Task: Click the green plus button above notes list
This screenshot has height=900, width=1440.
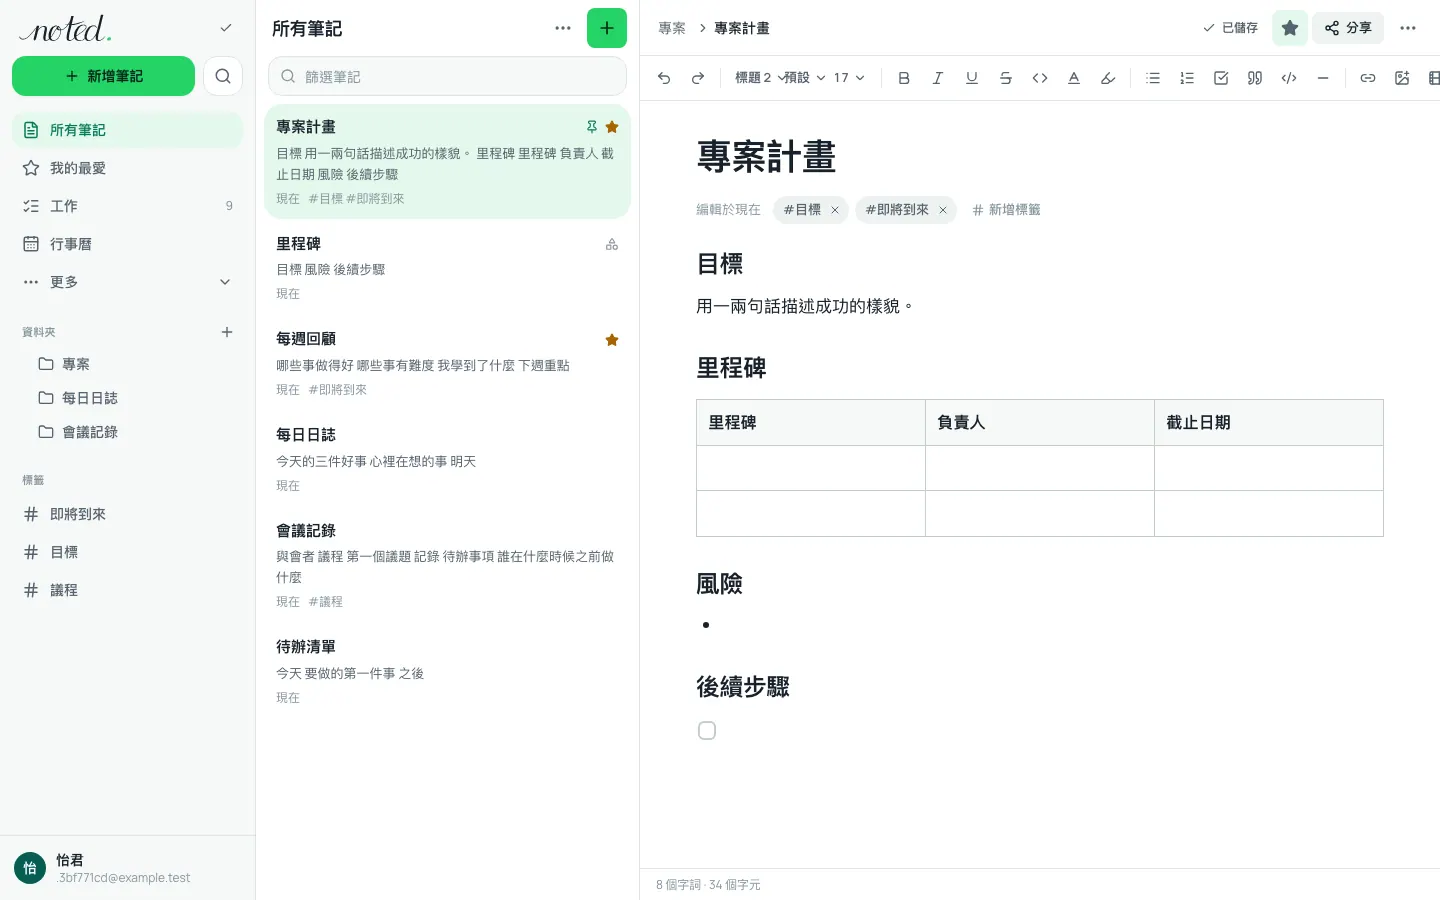Action: (x=607, y=28)
